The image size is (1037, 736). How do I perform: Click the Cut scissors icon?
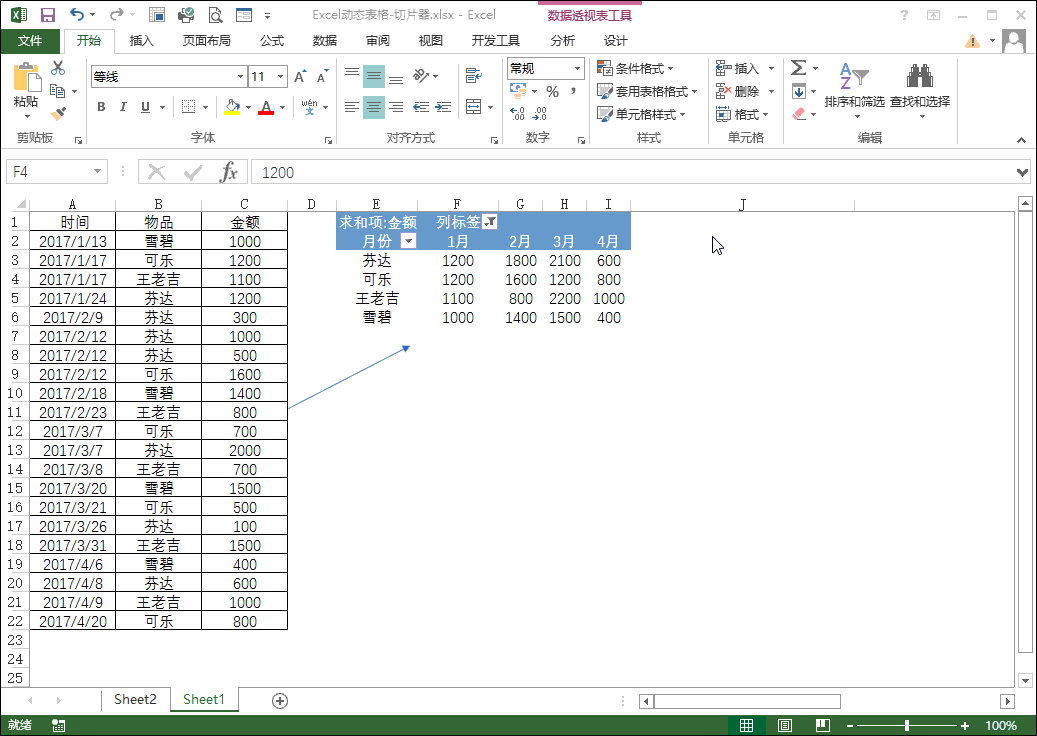[58, 68]
